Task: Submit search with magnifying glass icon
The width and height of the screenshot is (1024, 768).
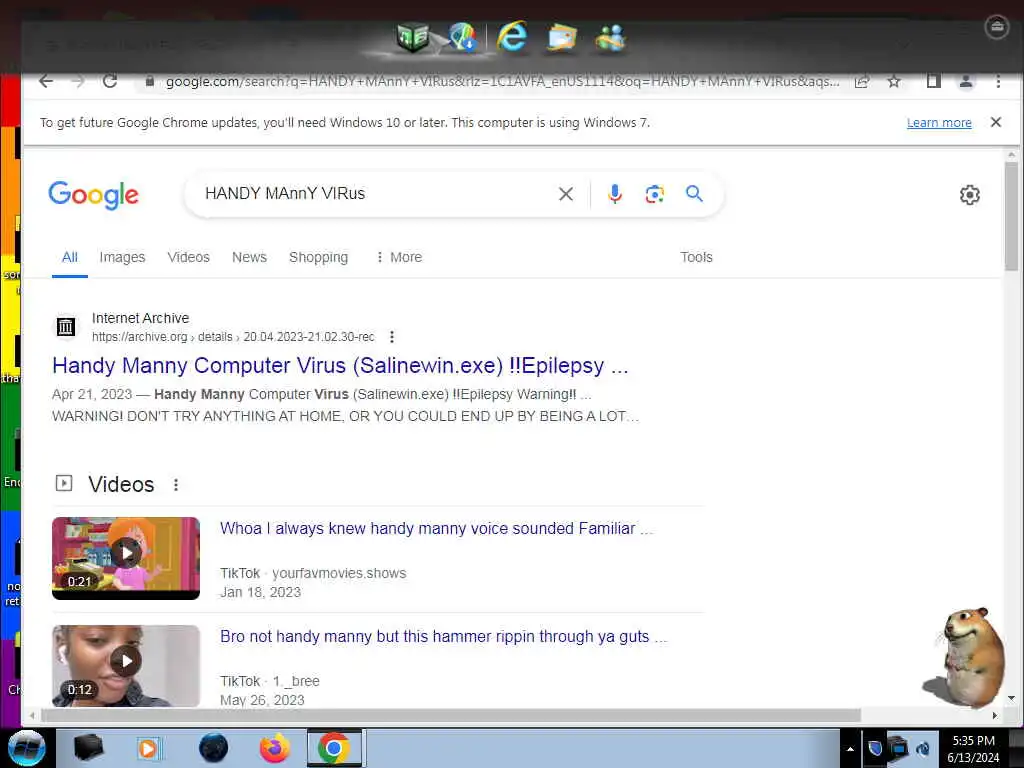Action: pyautogui.click(x=694, y=193)
